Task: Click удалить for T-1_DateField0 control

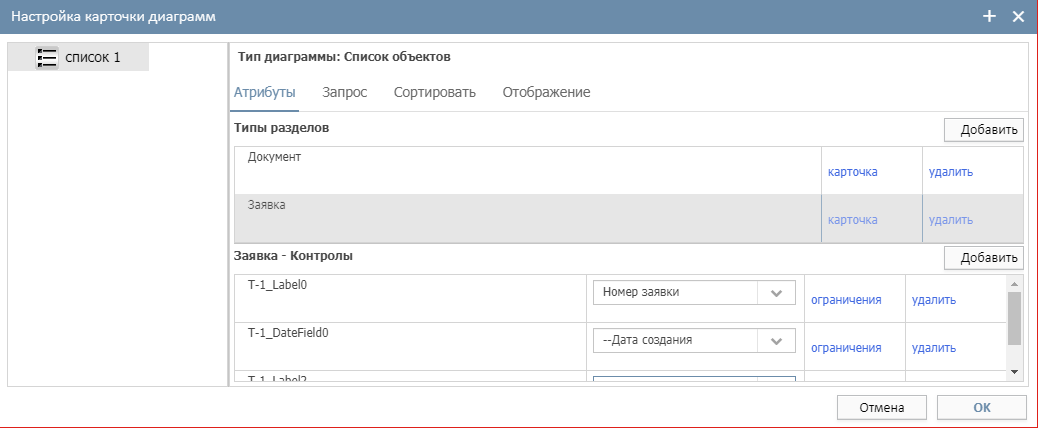Action: (x=933, y=348)
